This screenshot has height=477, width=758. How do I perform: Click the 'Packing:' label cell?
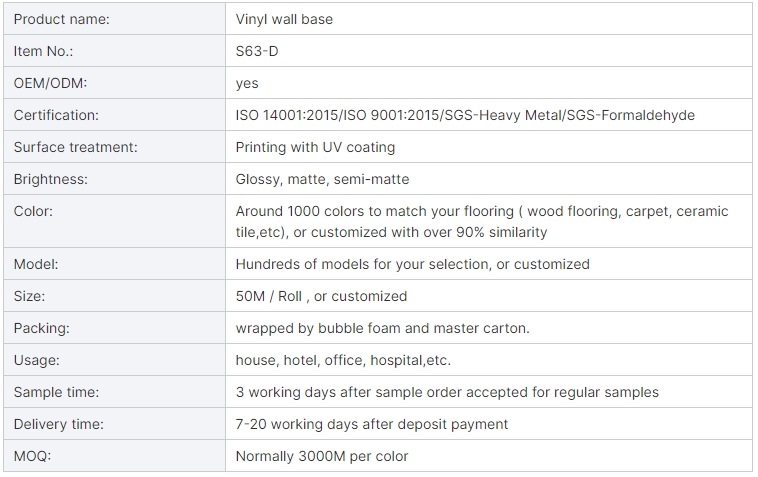pos(41,328)
